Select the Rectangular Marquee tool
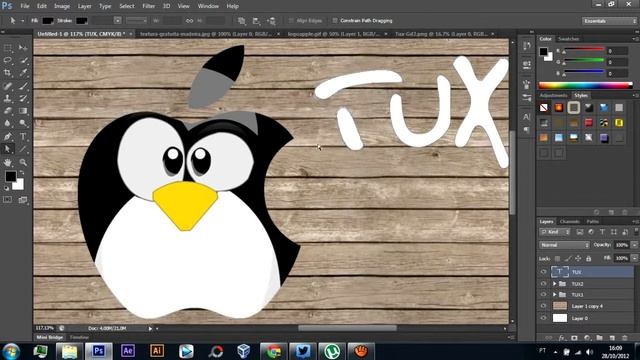640x360 pixels. click(8, 48)
